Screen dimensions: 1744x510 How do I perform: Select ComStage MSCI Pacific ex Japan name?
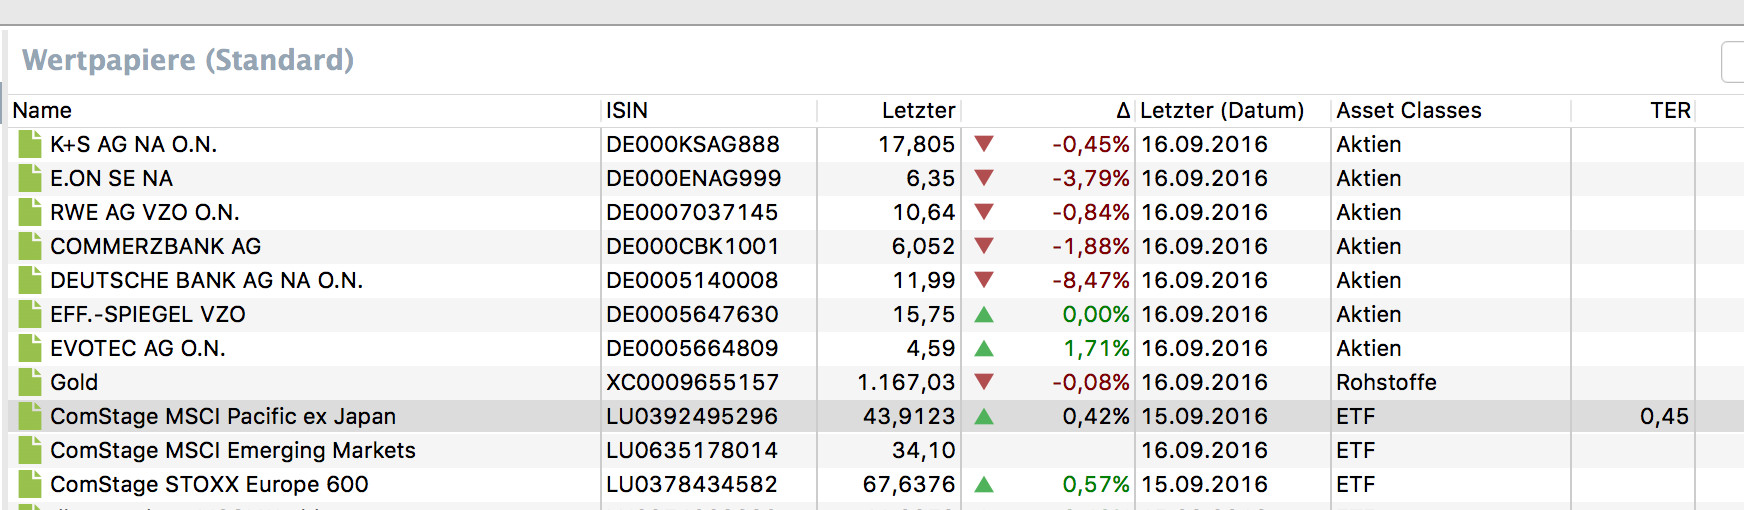223,416
